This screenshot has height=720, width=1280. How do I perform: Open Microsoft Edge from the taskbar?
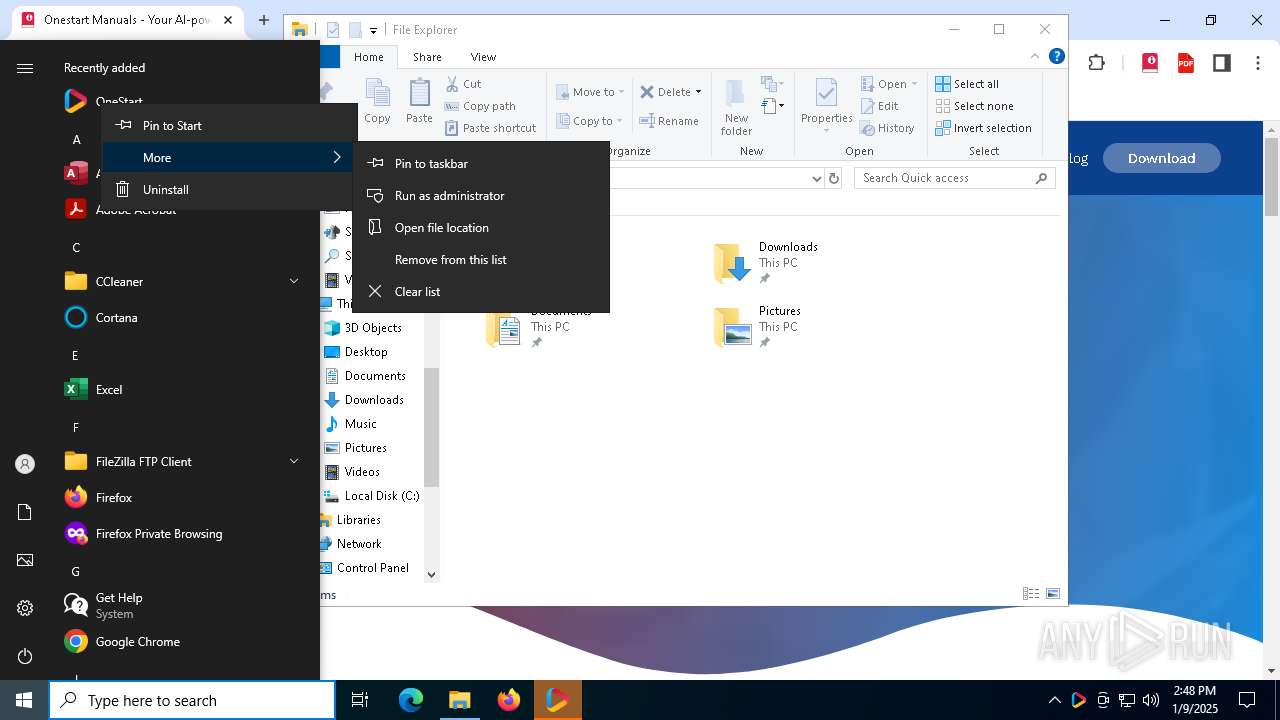411,700
